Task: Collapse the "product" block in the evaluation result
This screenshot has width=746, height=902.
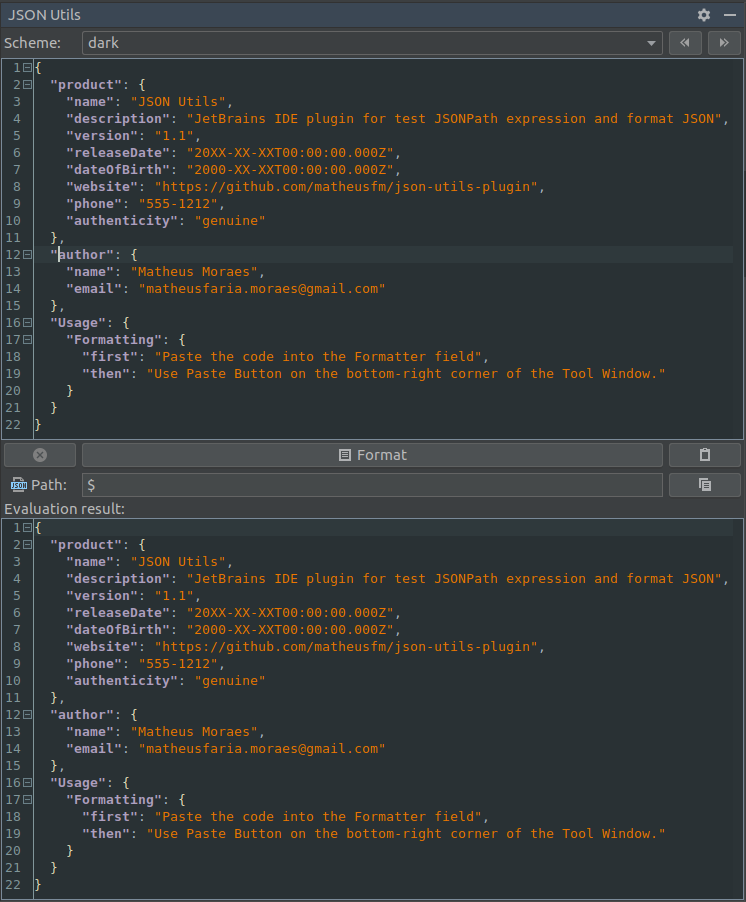Action: (x=27, y=545)
